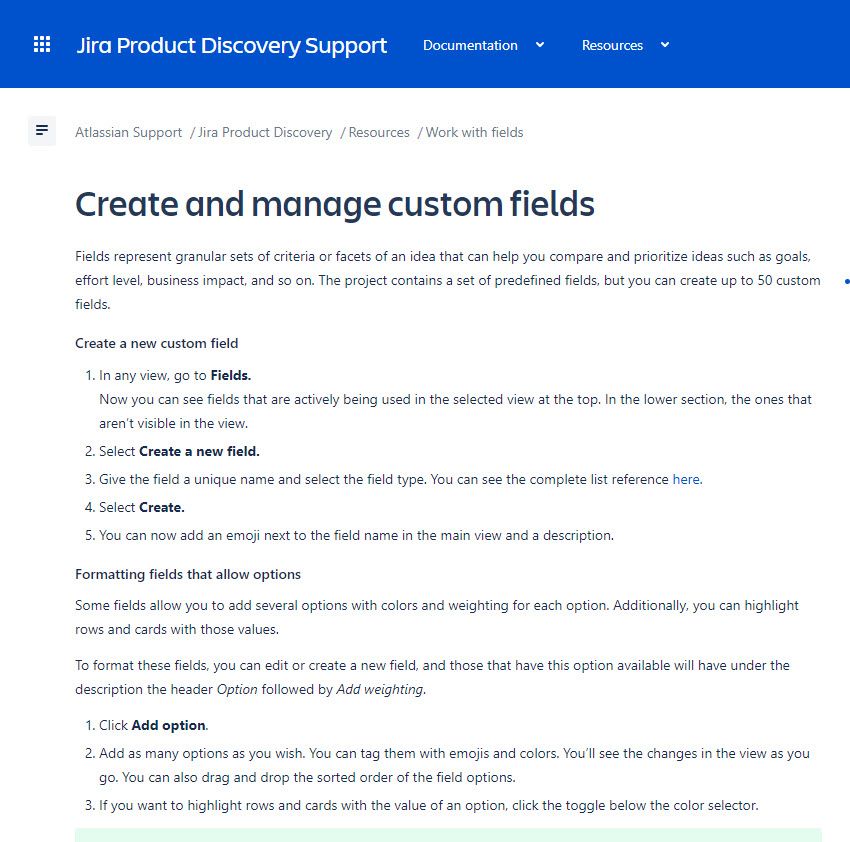Toggle the sidebar navigation menu icon
Image resolution: width=850 pixels, height=842 pixels.
click(42, 131)
